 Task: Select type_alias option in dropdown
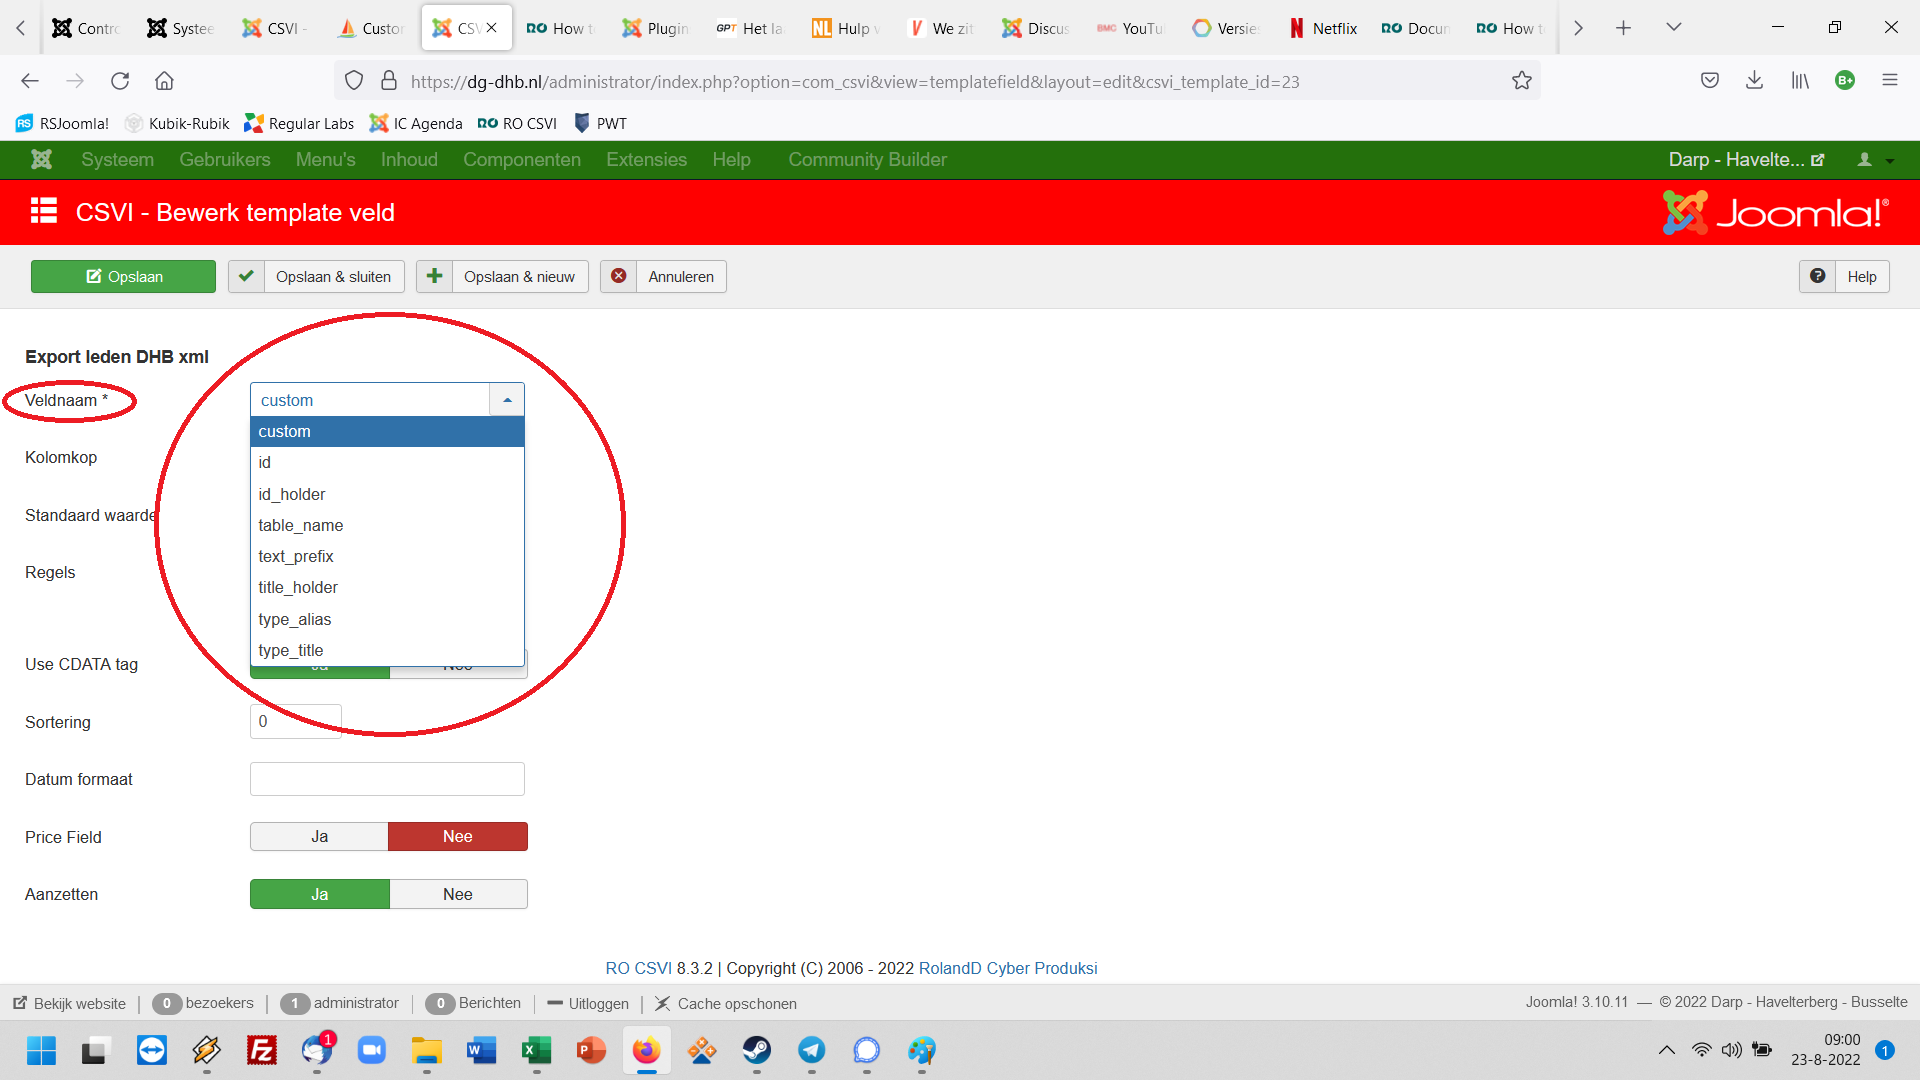(294, 619)
